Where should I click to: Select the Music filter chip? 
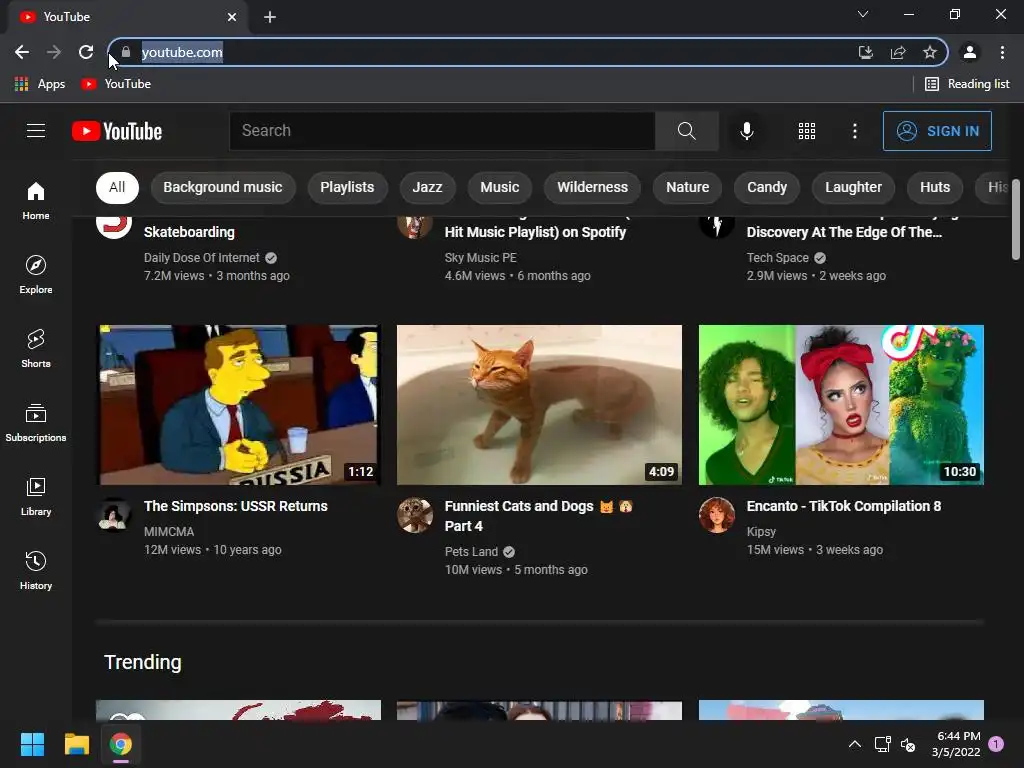point(500,187)
